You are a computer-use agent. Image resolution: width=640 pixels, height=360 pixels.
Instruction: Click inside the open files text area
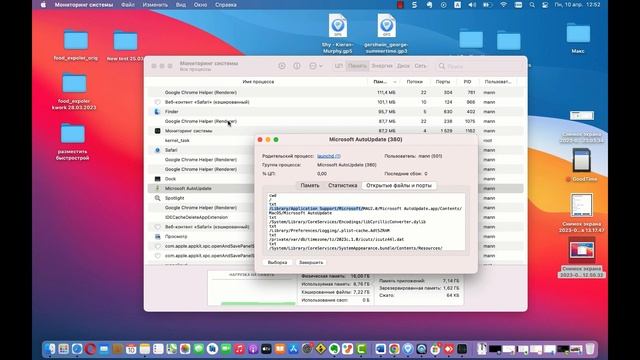click(366, 222)
